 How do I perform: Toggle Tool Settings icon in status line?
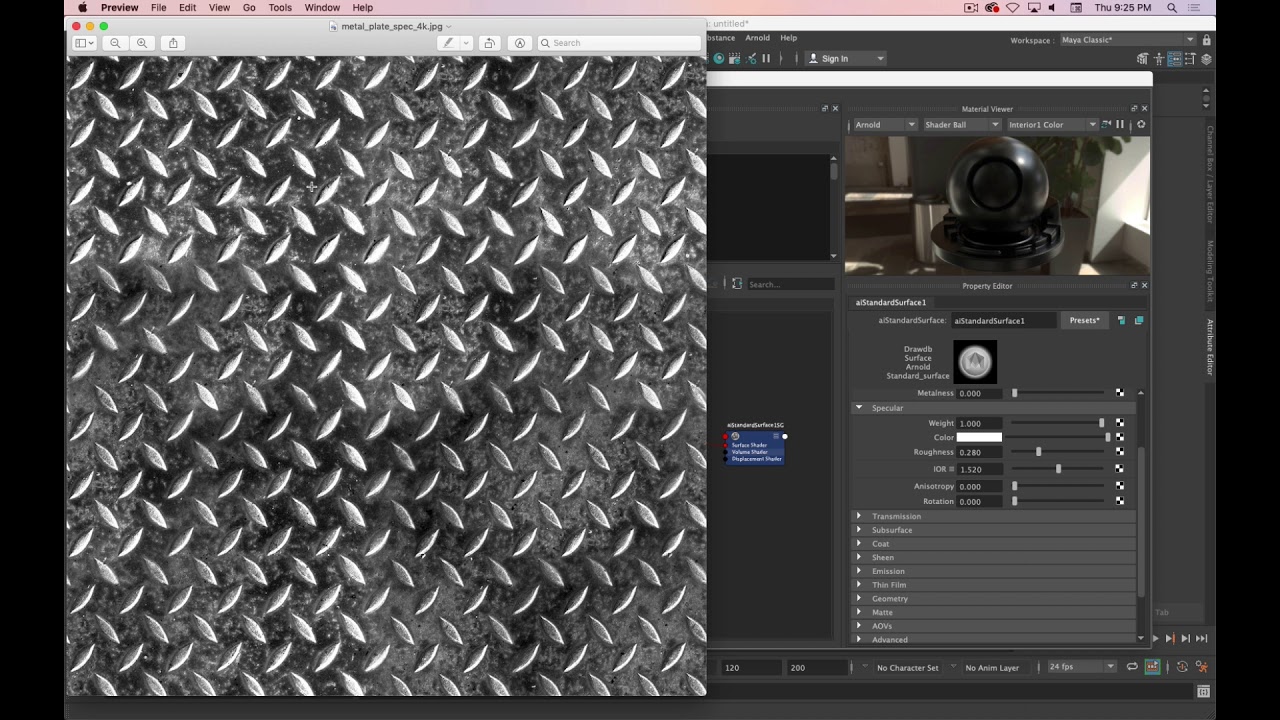[1190, 59]
